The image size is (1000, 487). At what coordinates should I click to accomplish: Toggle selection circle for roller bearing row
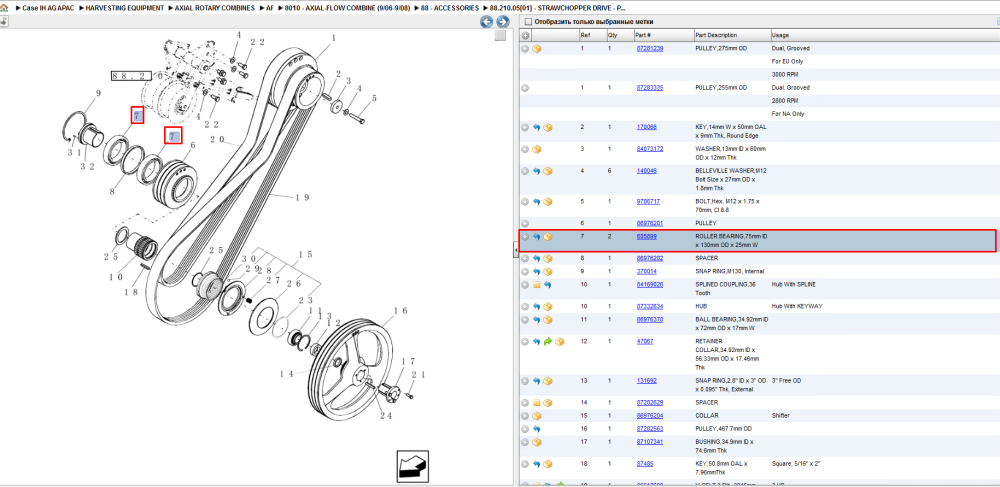click(526, 236)
